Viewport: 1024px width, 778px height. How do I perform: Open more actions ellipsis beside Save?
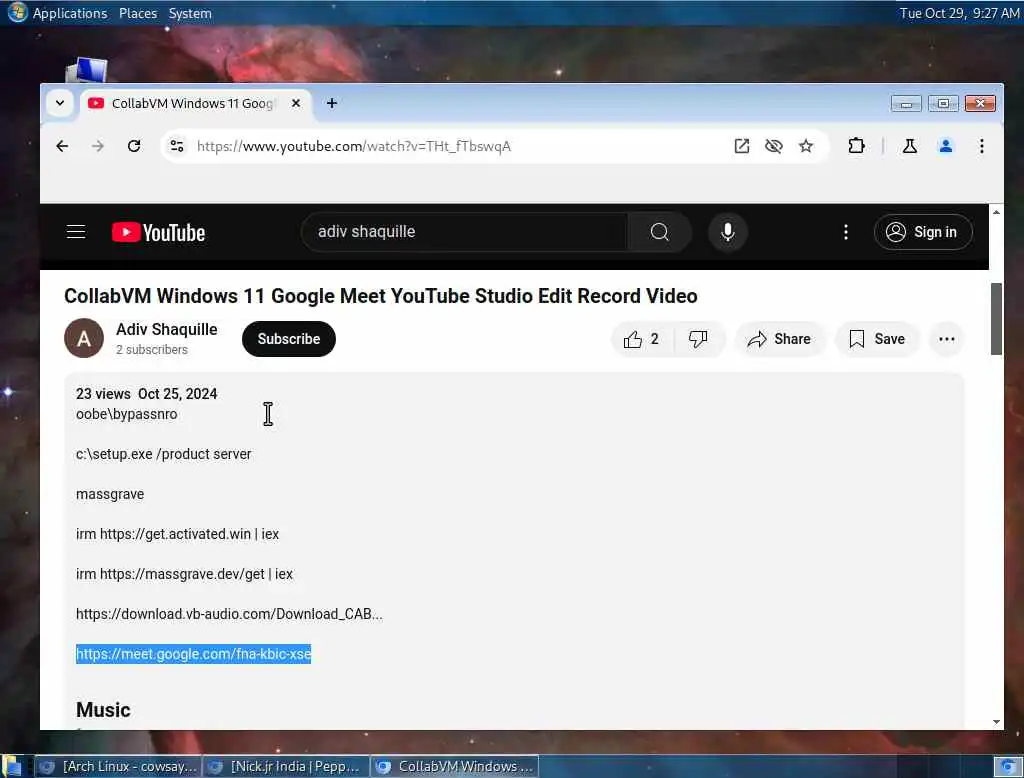pyautogui.click(x=946, y=339)
